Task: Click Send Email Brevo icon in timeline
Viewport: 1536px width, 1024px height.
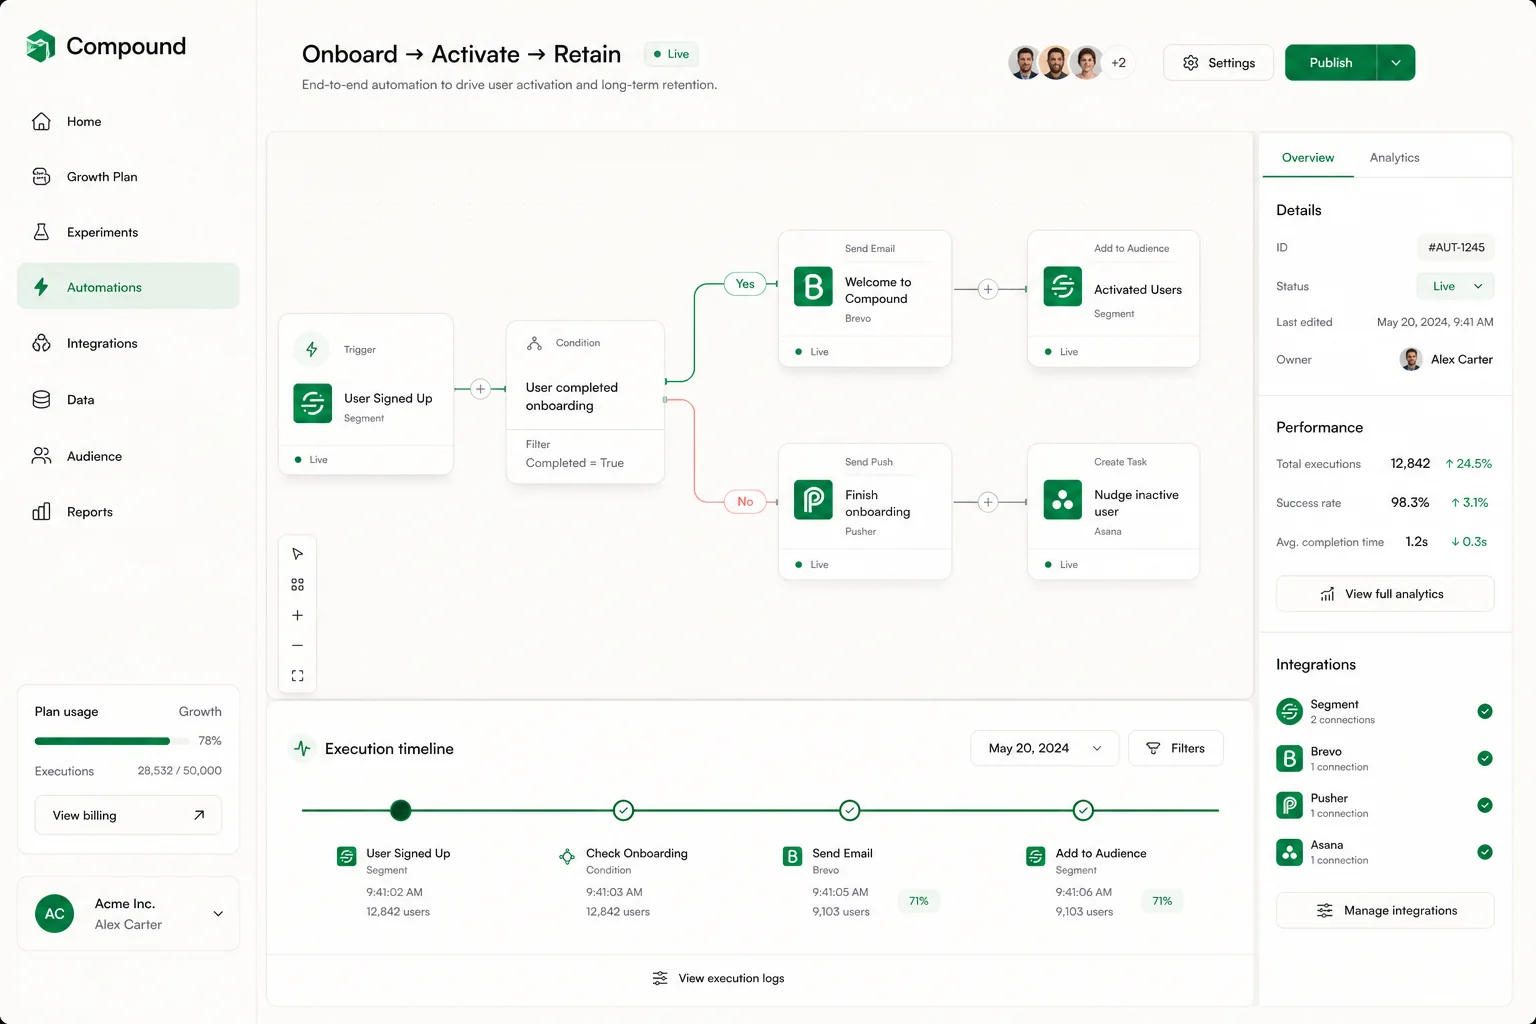Action: click(x=793, y=856)
